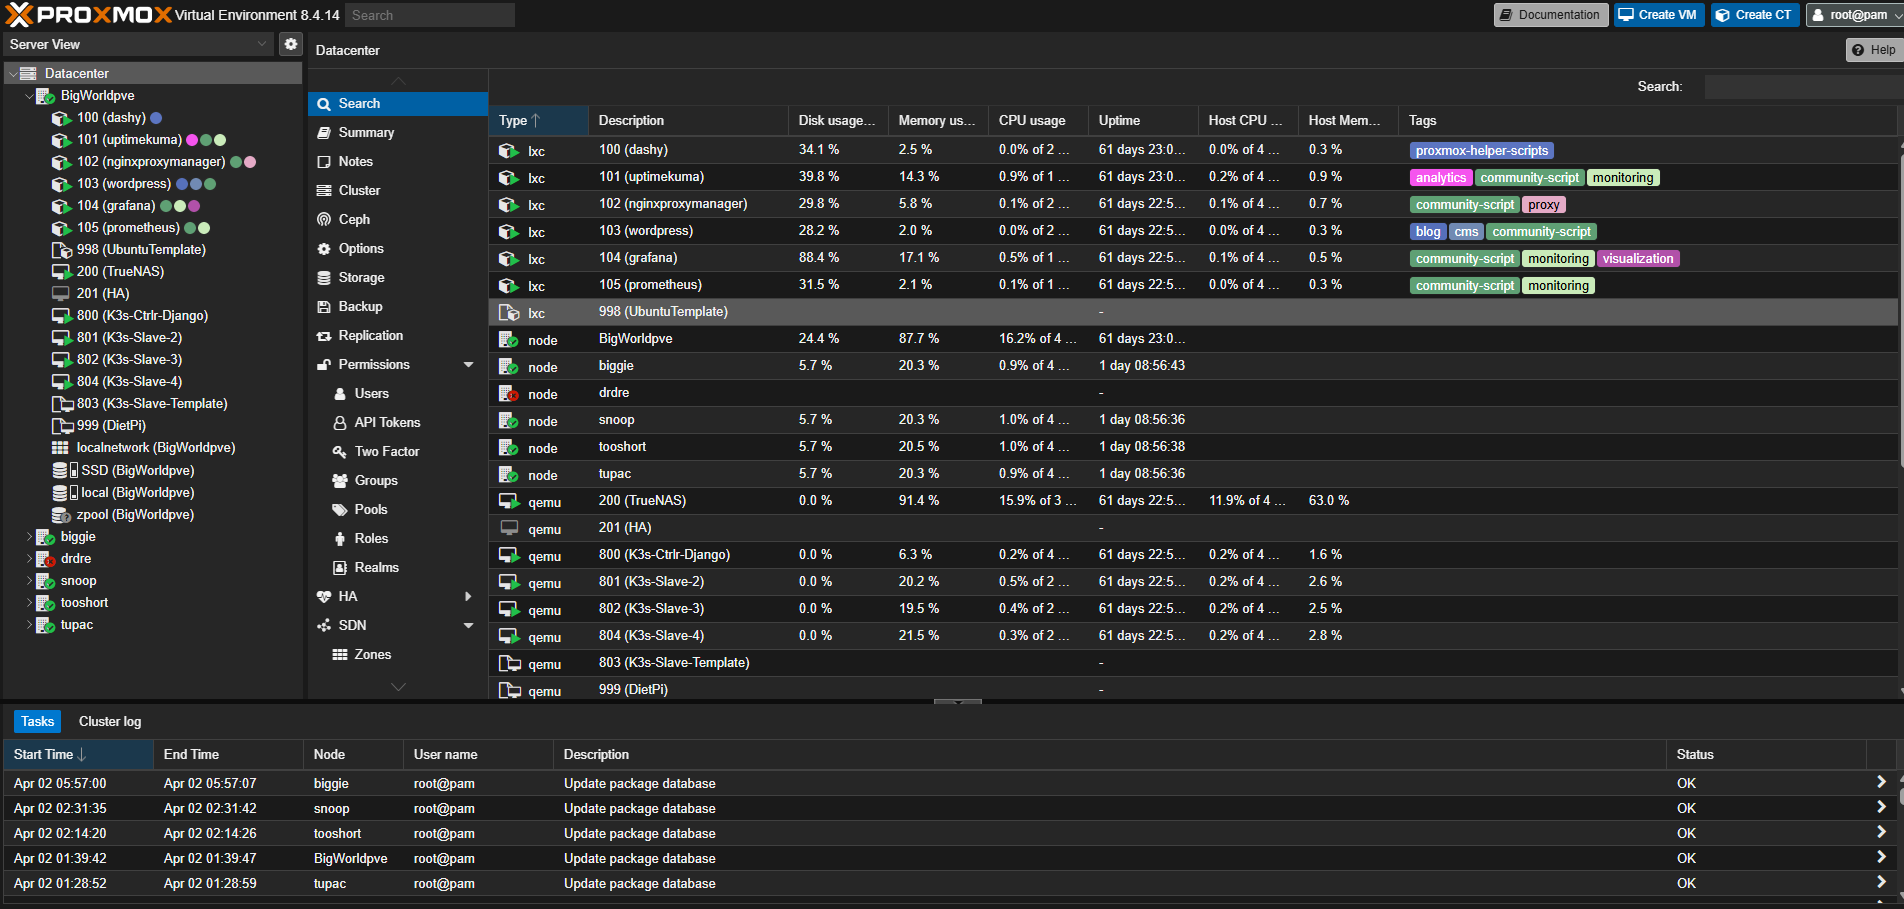Click the proxmox-helper-scripts tag

pos(1481,151)
